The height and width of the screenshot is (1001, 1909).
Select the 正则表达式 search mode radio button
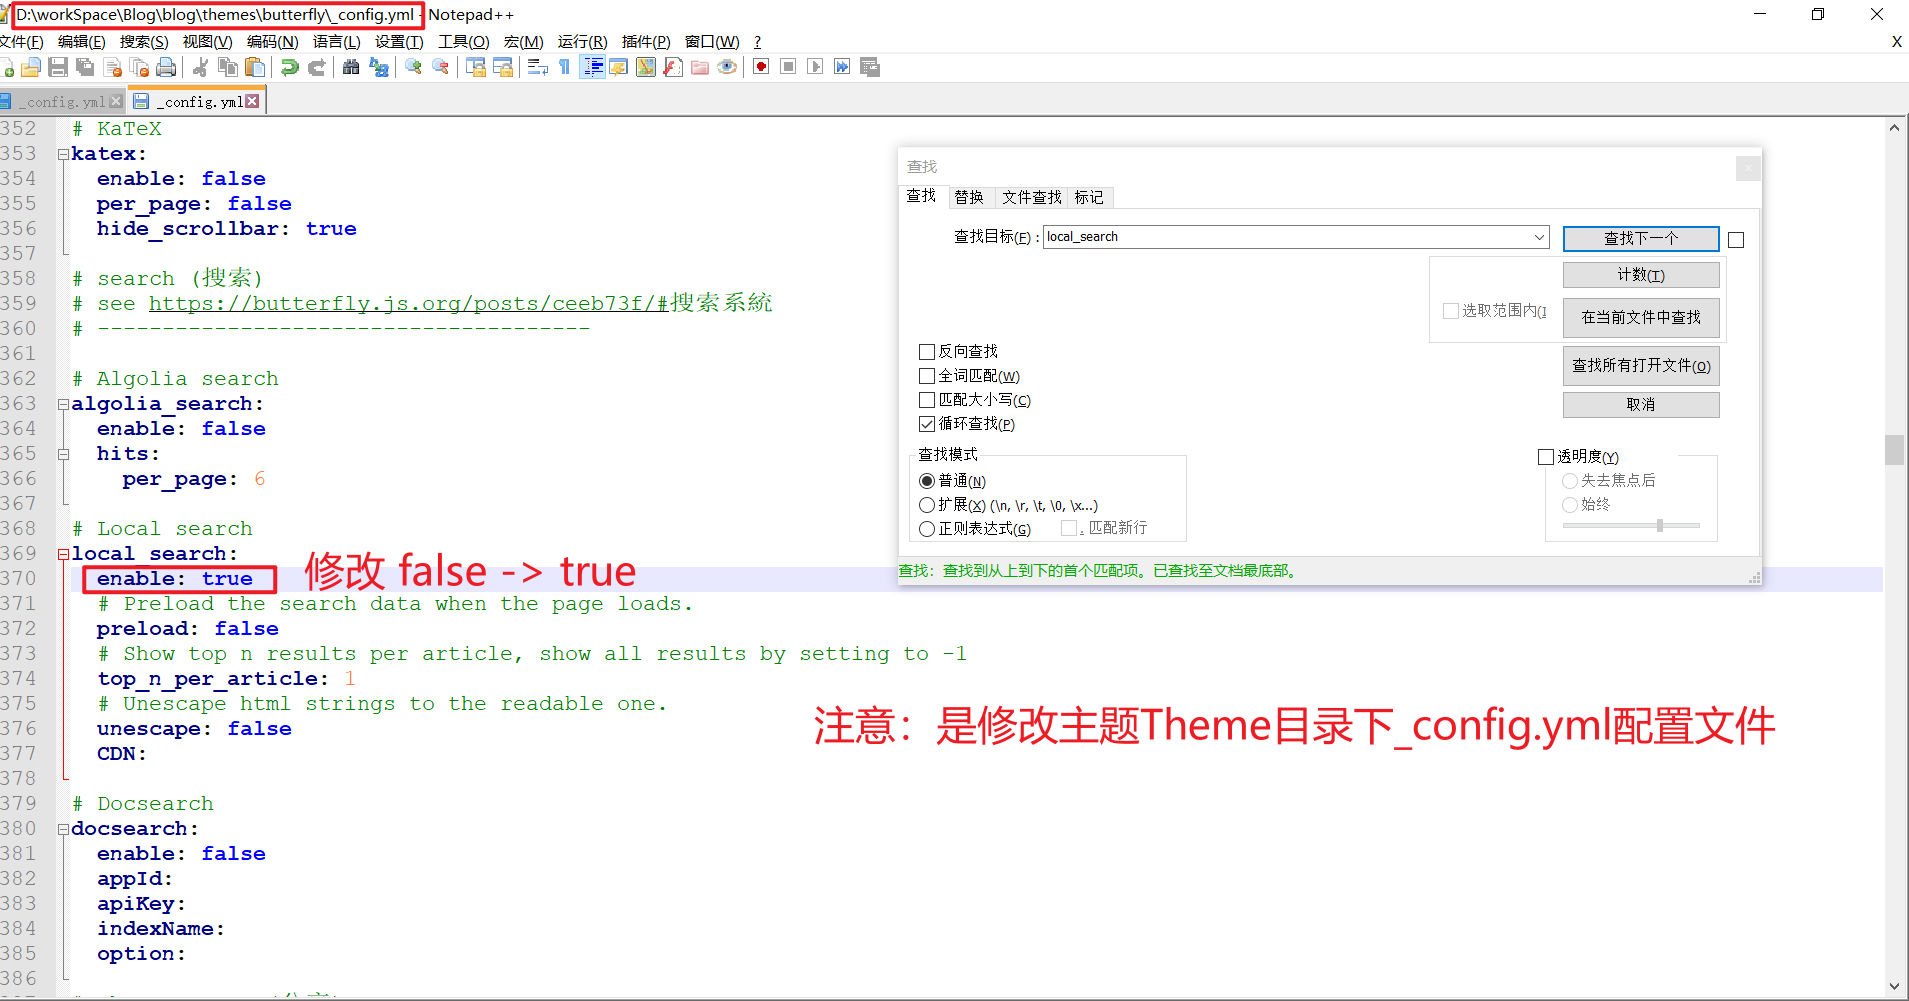point(927,529)
